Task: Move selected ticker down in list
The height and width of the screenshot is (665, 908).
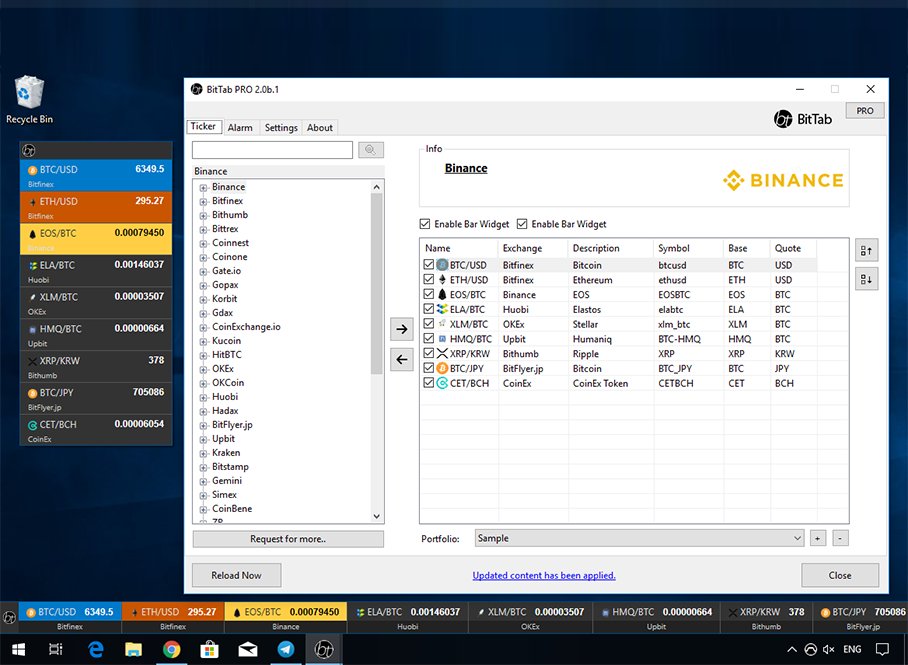Action: click(x=866, y=279)
